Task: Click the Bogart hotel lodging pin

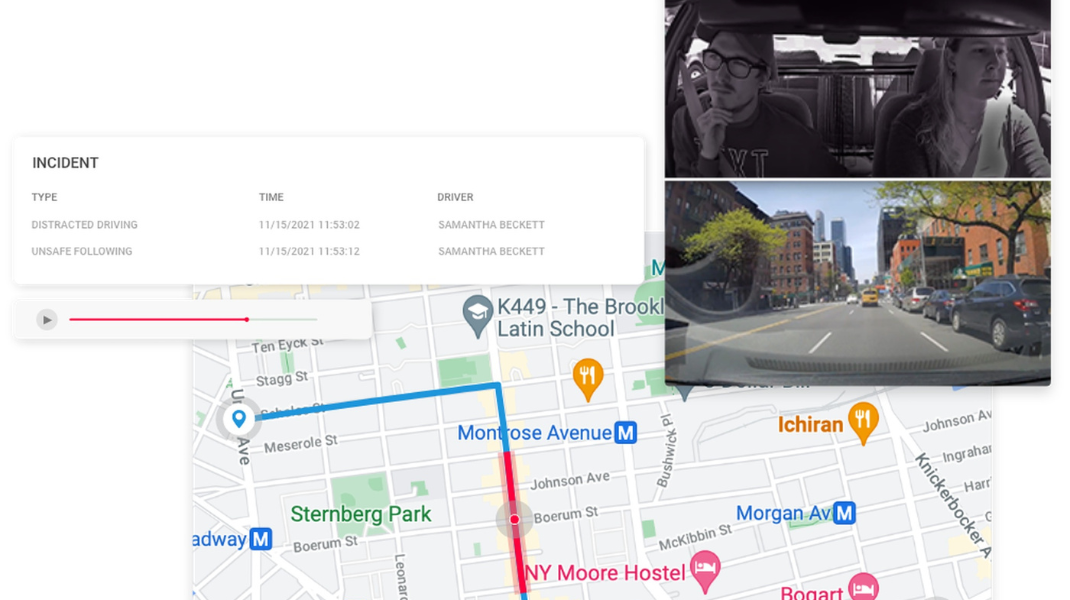Action: [x=863, y=588]
